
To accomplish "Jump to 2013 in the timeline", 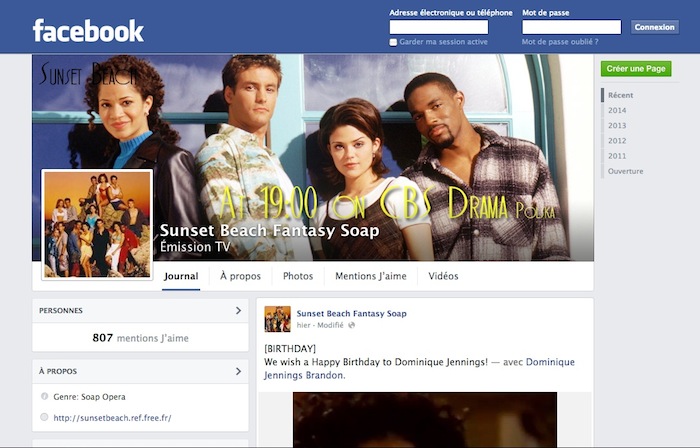I will (x=617, y=125).
